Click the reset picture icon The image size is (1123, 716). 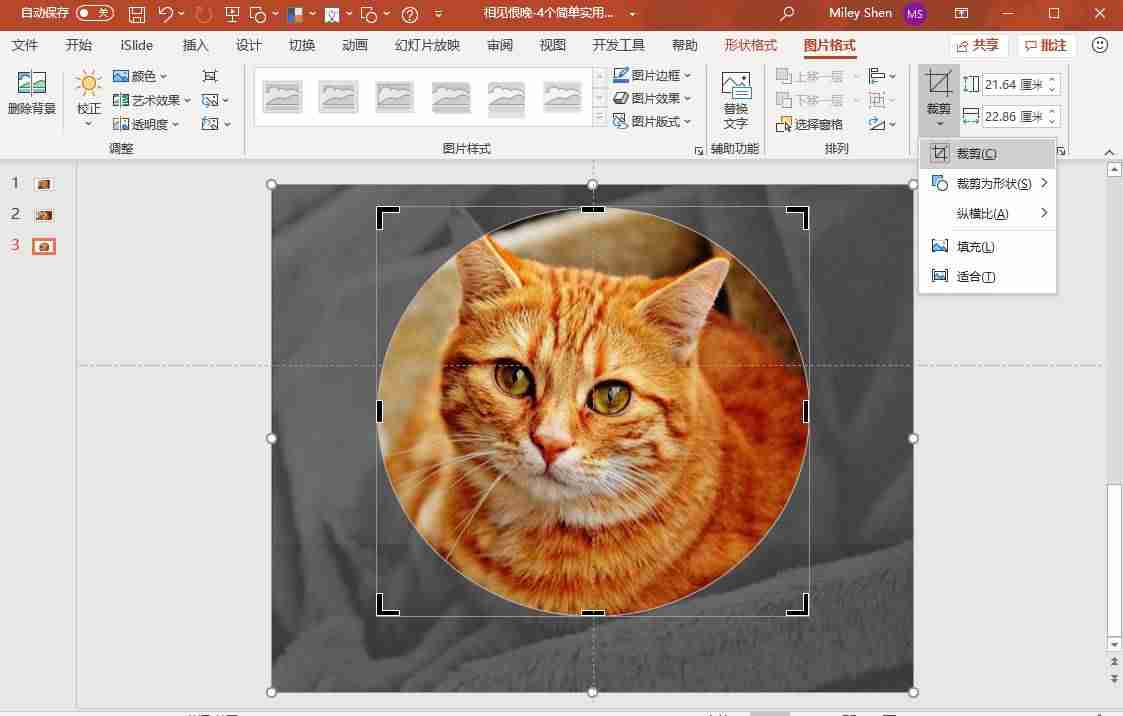(x=210, y=124)
